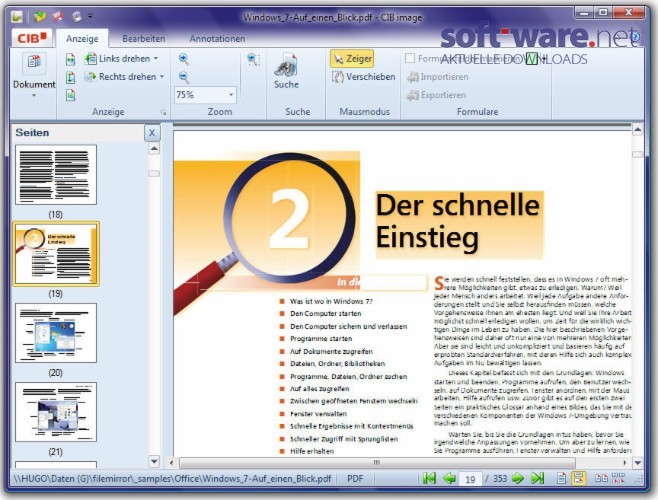Click the file path in status bar
The height and width of the screenshot is (500, 658).
(x=172, y=479)
